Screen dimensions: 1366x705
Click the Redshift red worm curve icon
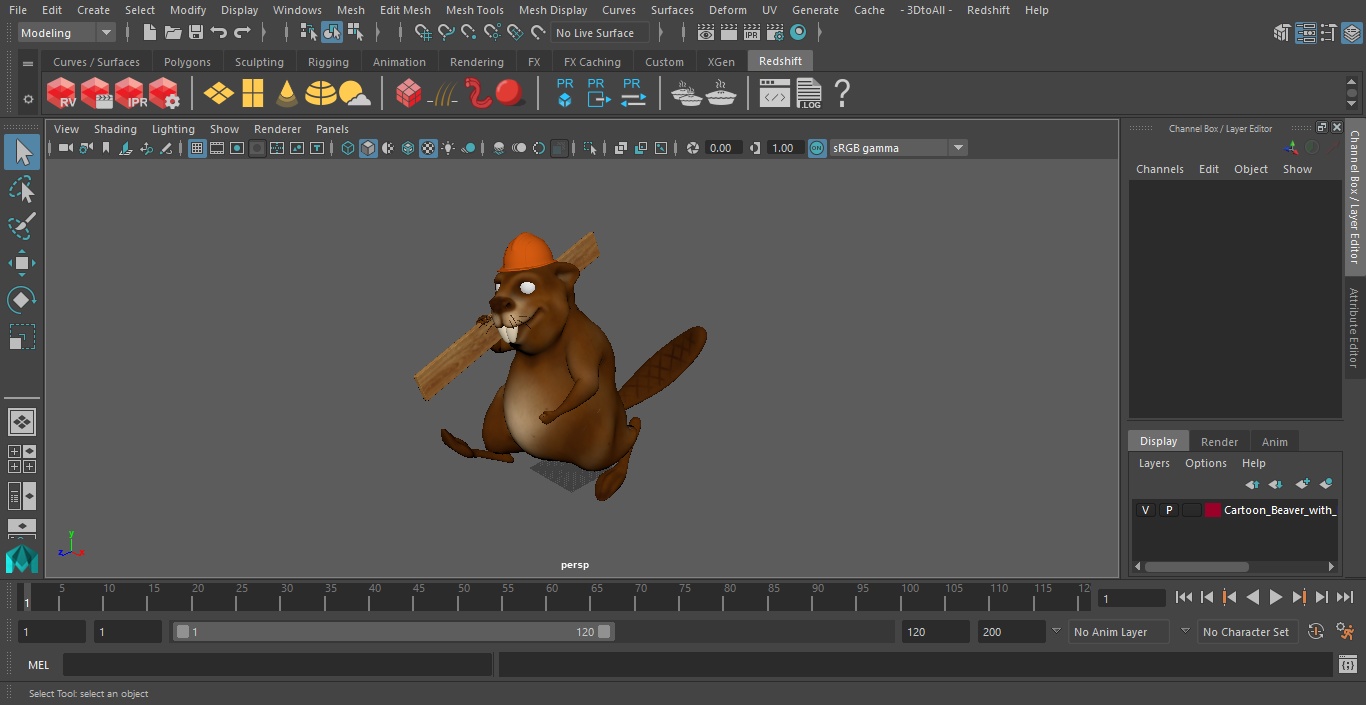pos(478,94)
